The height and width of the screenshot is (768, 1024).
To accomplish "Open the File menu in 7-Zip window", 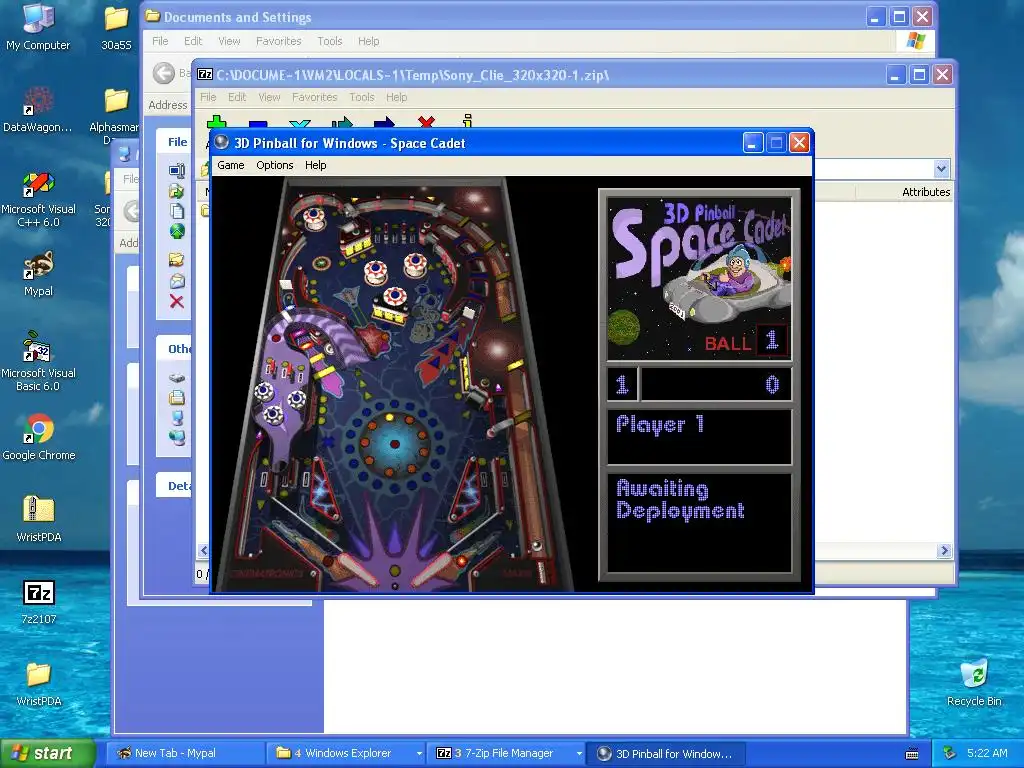I will [x=208, y=97].
